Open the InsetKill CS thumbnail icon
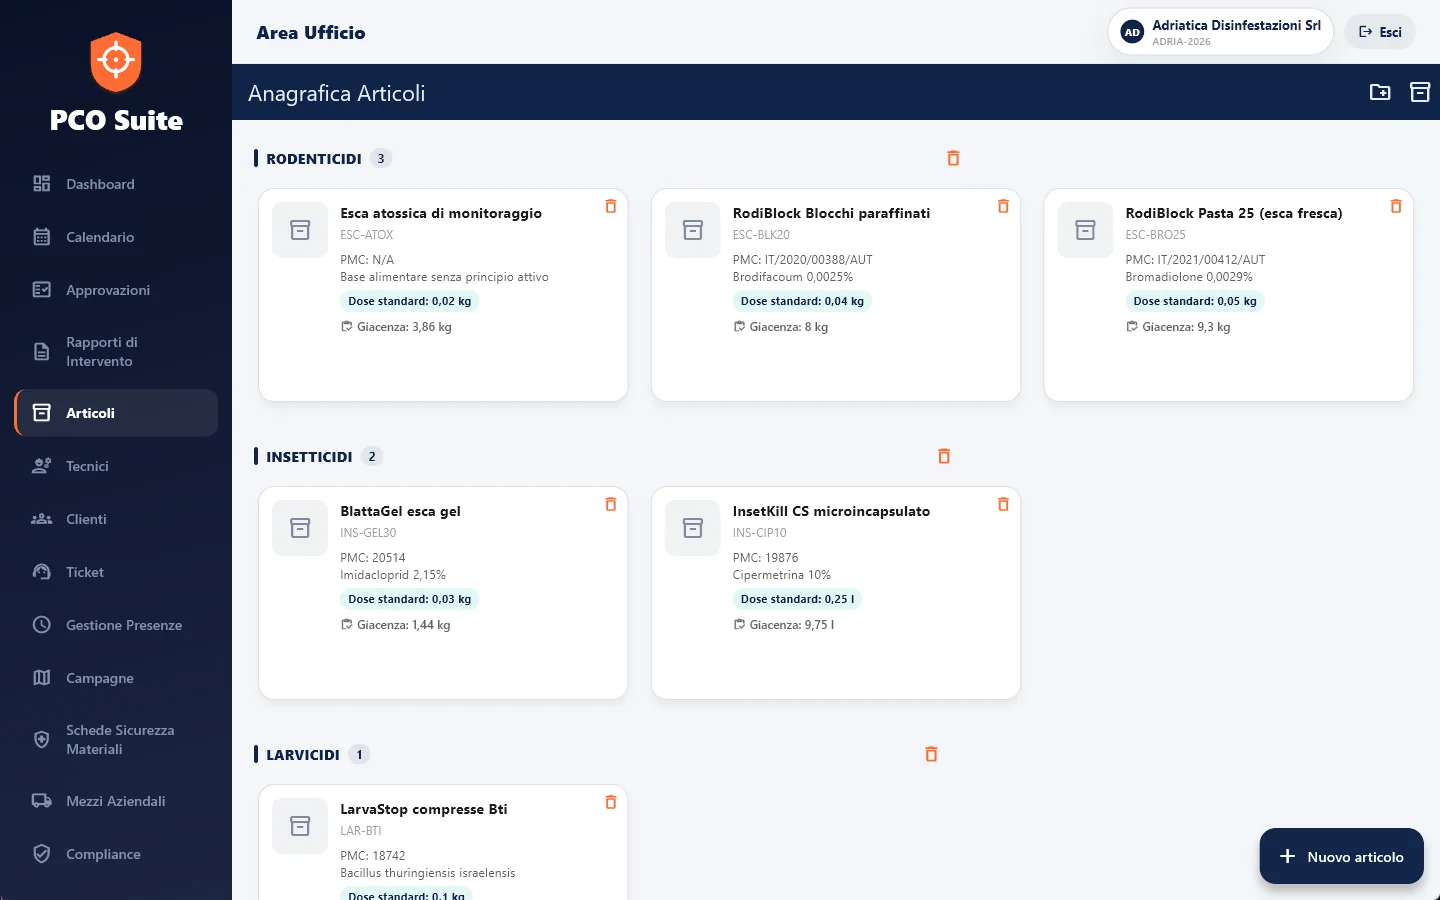Image resolution: width=1440 pixels, height=900 pixels. tap(693, 528)
